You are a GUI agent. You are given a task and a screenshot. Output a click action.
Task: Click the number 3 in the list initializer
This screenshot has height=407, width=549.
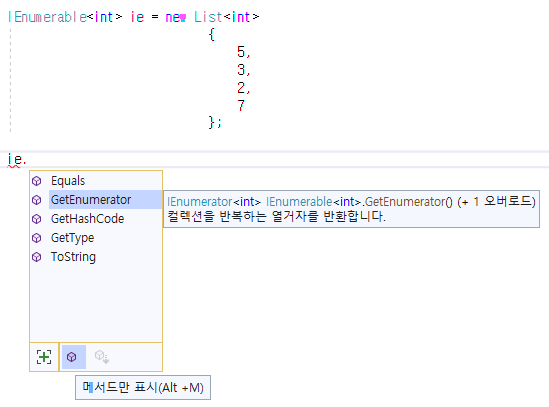click(x=241, y=70)
